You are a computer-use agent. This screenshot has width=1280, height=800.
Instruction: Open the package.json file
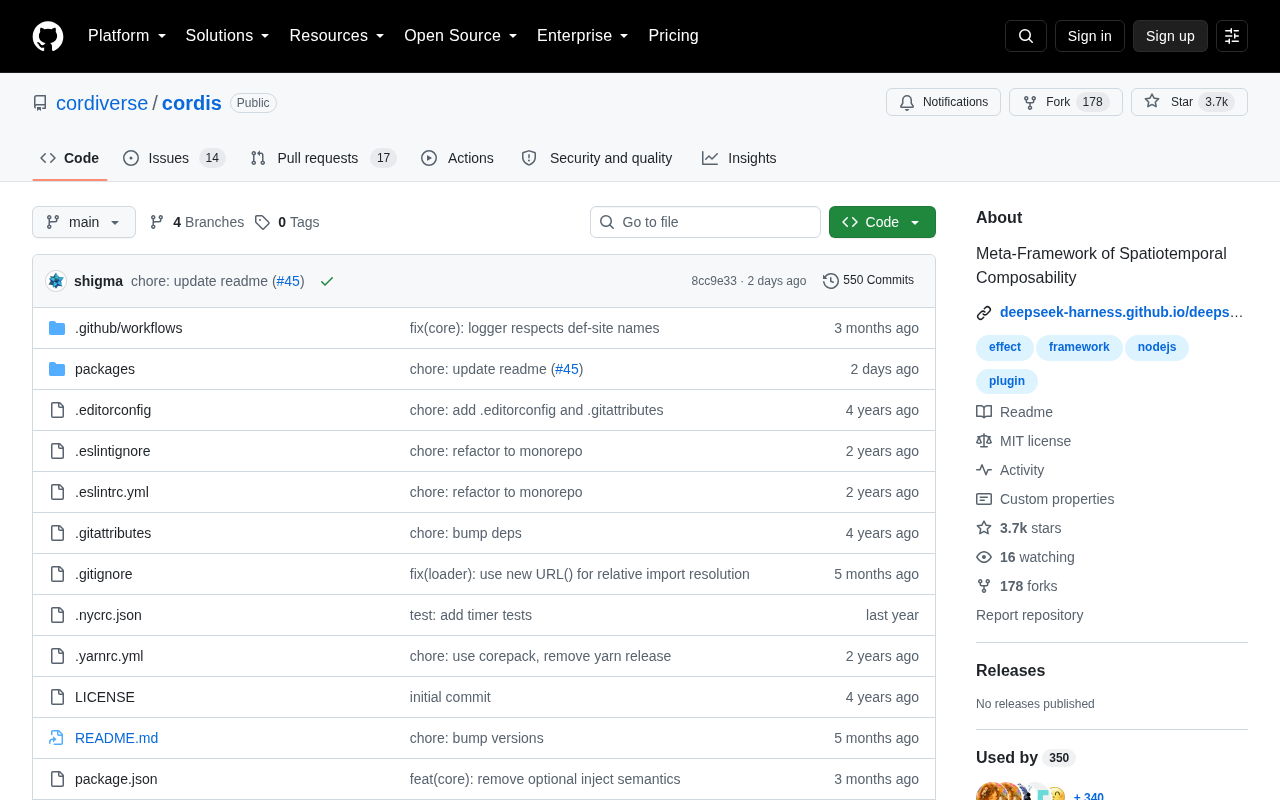(116, 779)
